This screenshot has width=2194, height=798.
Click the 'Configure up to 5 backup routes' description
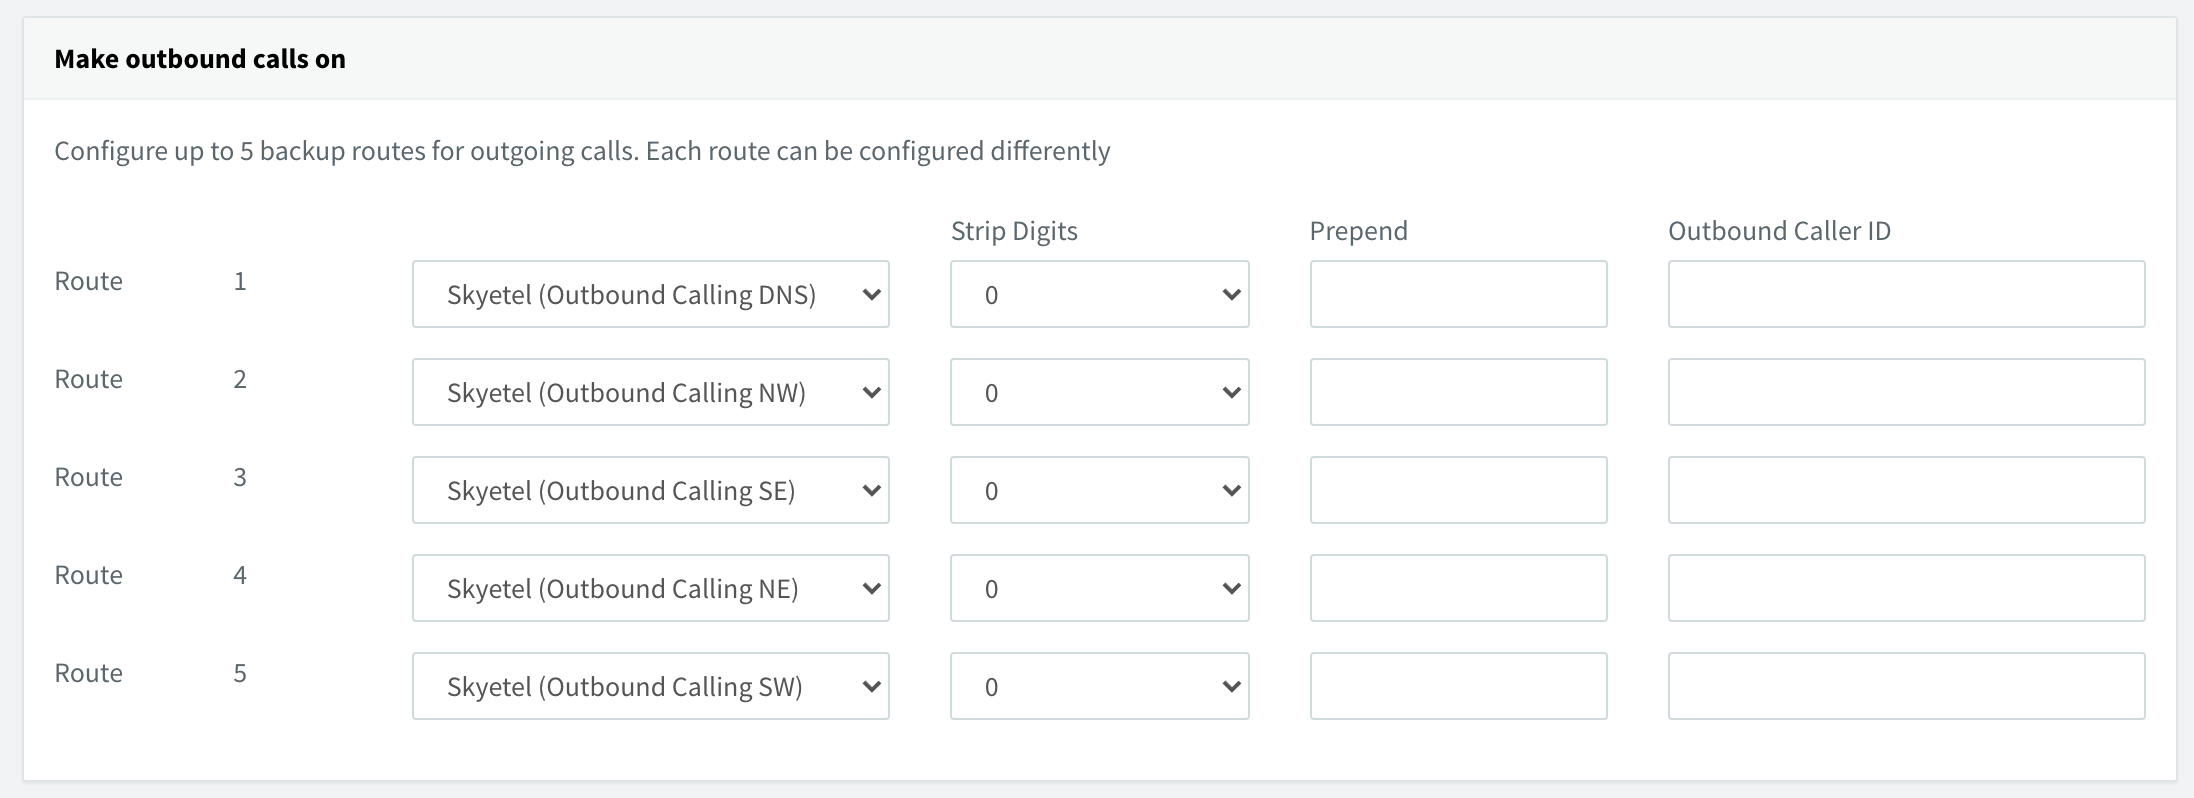click(x=582, y=151)
